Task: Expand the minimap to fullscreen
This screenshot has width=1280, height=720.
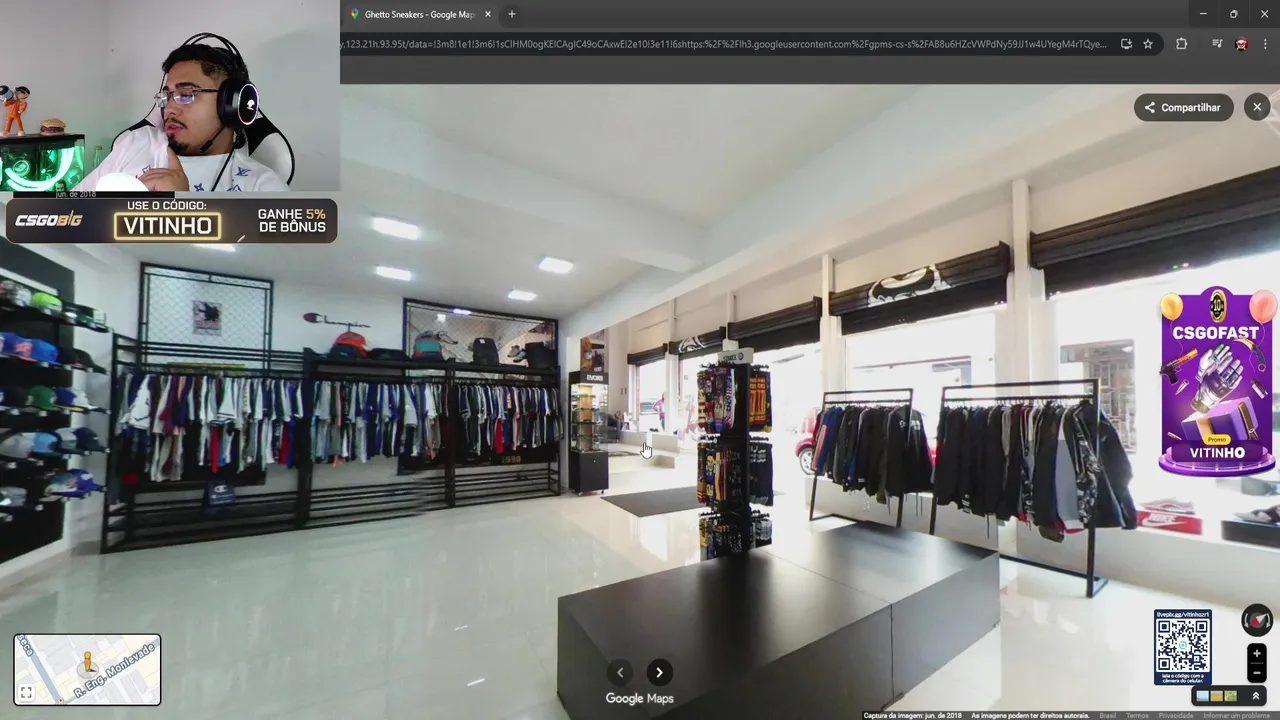Action: 26,692
